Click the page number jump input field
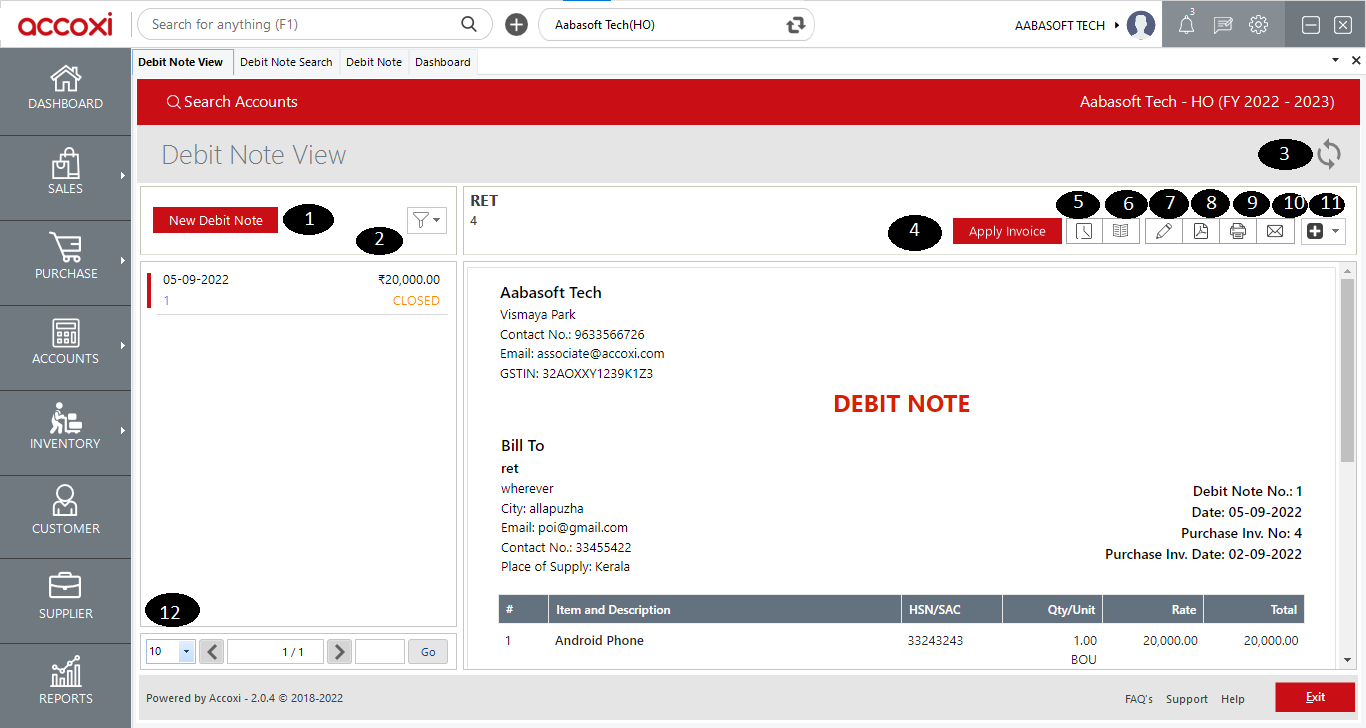The width and height of the screenshot is (1366, 728). point(380,652)
